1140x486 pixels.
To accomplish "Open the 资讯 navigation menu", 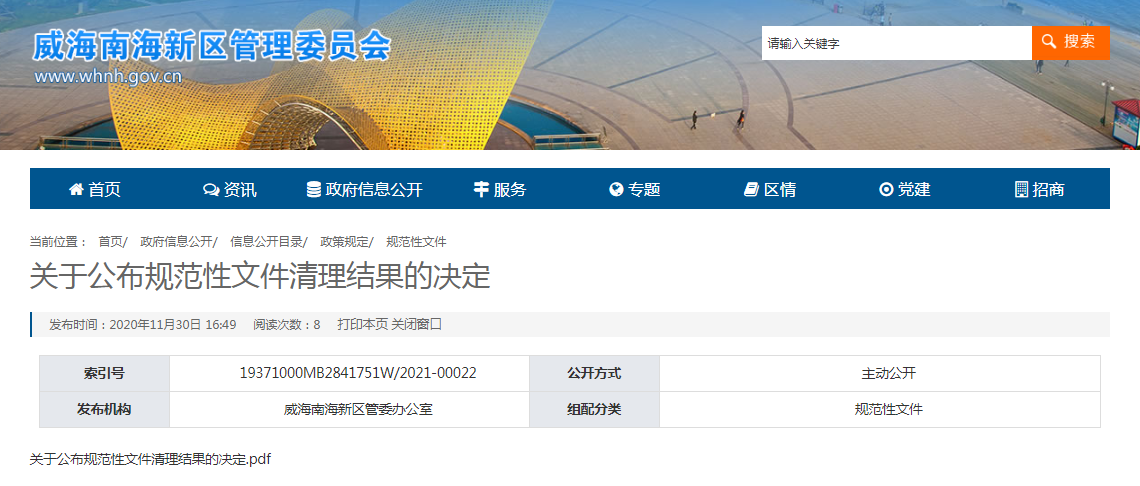I will [240, 190].
